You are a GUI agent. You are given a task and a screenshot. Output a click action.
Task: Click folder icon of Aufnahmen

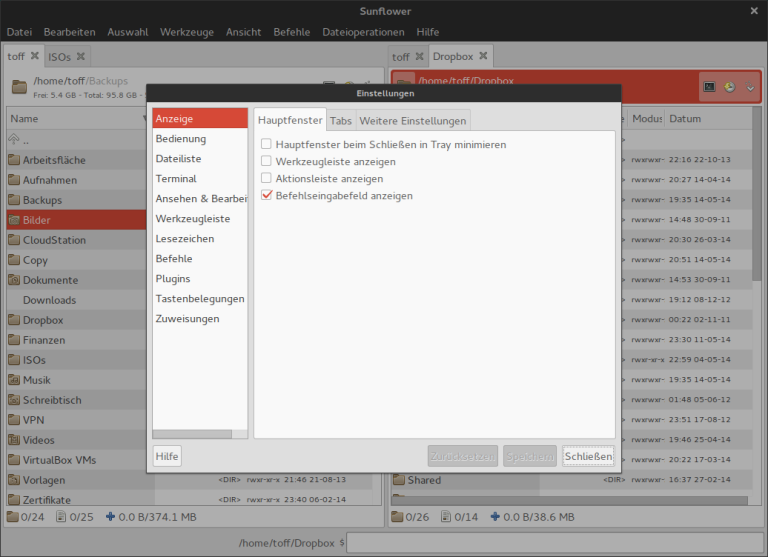[x=14, y=180]
